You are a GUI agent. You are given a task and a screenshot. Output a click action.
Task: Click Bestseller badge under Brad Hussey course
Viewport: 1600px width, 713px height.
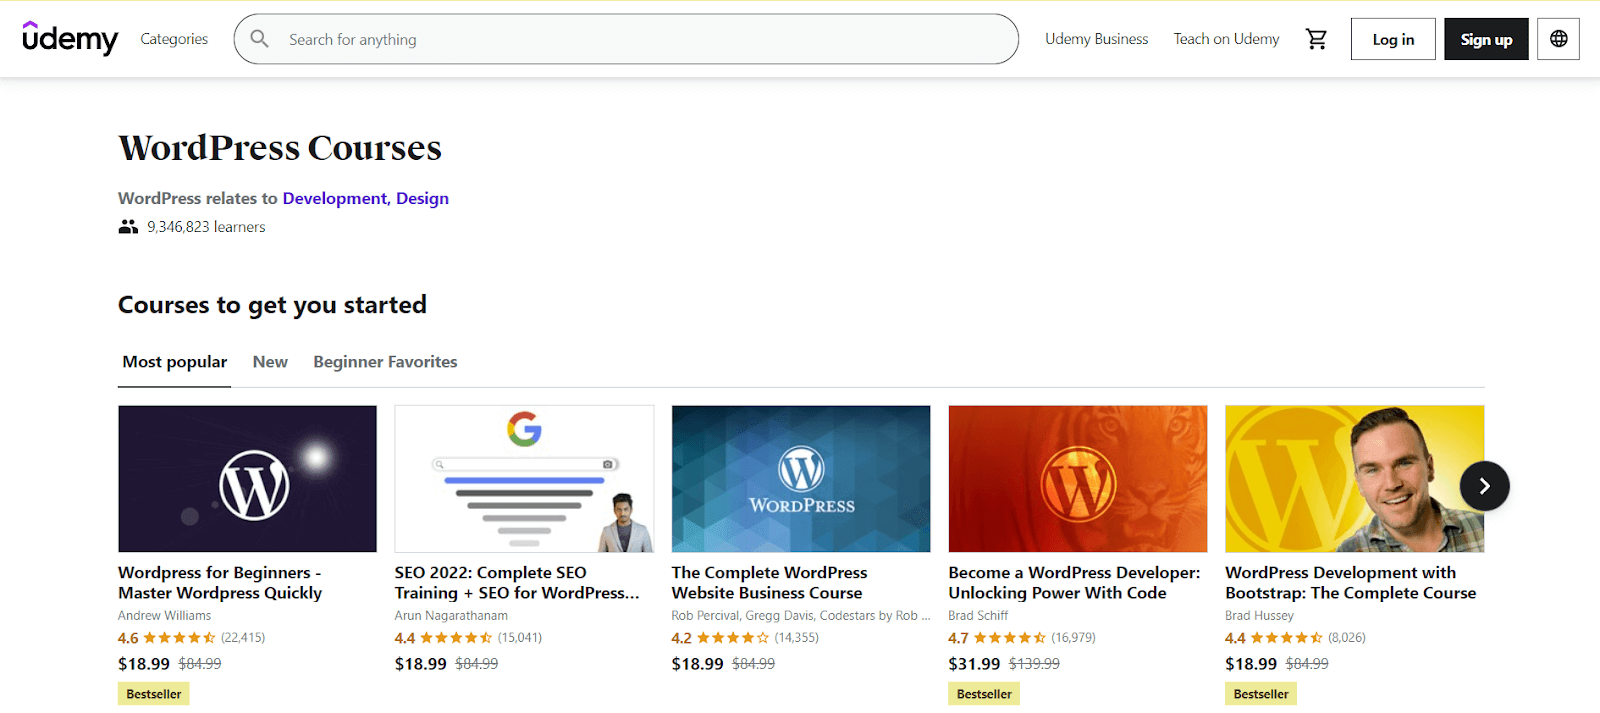1260,694
